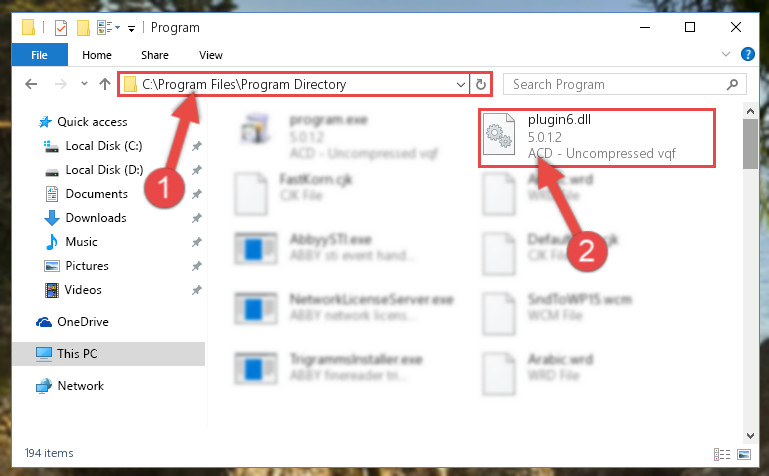Click the plugin6.dll gear file icon
This screenshot has width=769, height=476.
(x=499, y=134)
